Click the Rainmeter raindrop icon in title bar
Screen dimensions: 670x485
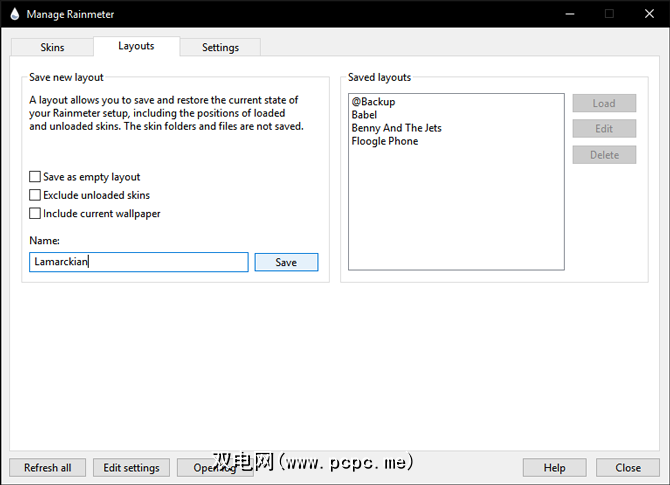point(15,14)
